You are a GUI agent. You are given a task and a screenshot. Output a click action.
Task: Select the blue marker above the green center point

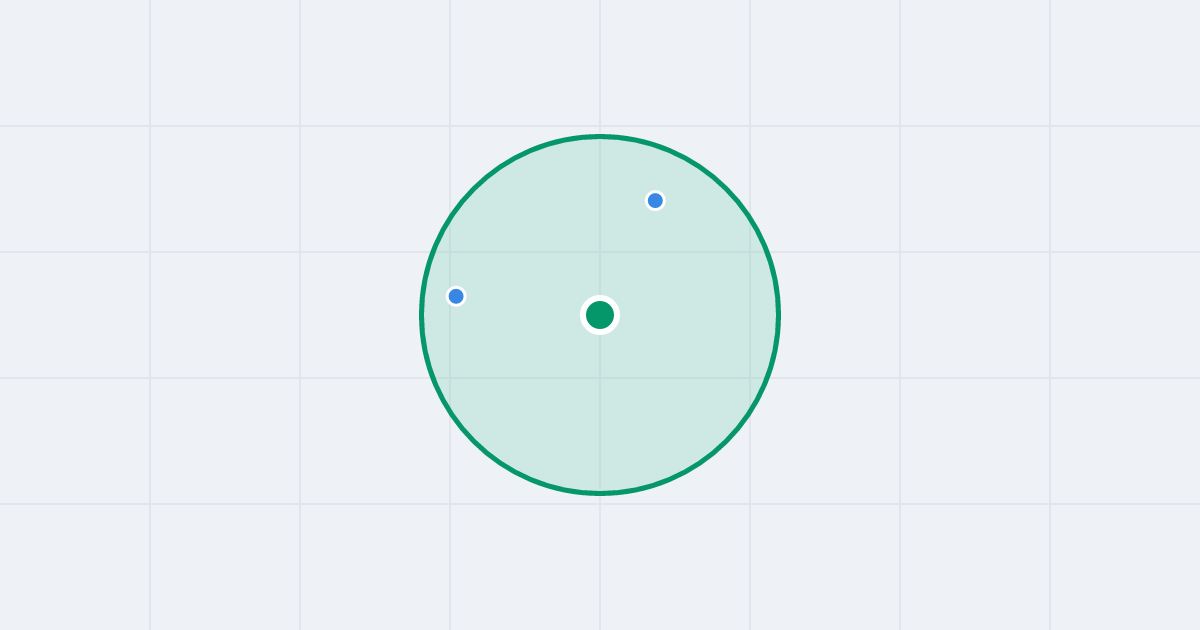pos(655,200)
